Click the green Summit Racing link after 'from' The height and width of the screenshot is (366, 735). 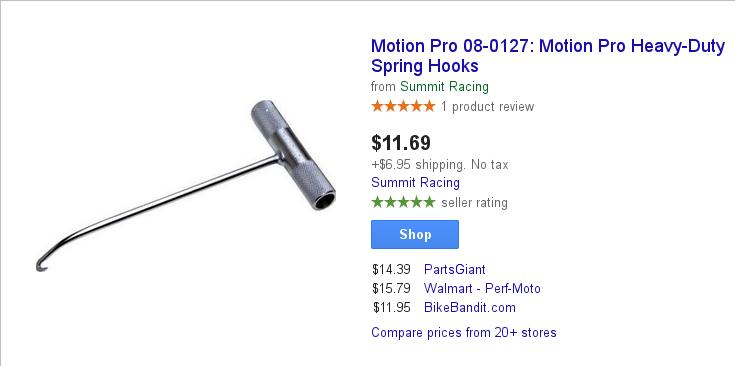click(x=444, y=87)
